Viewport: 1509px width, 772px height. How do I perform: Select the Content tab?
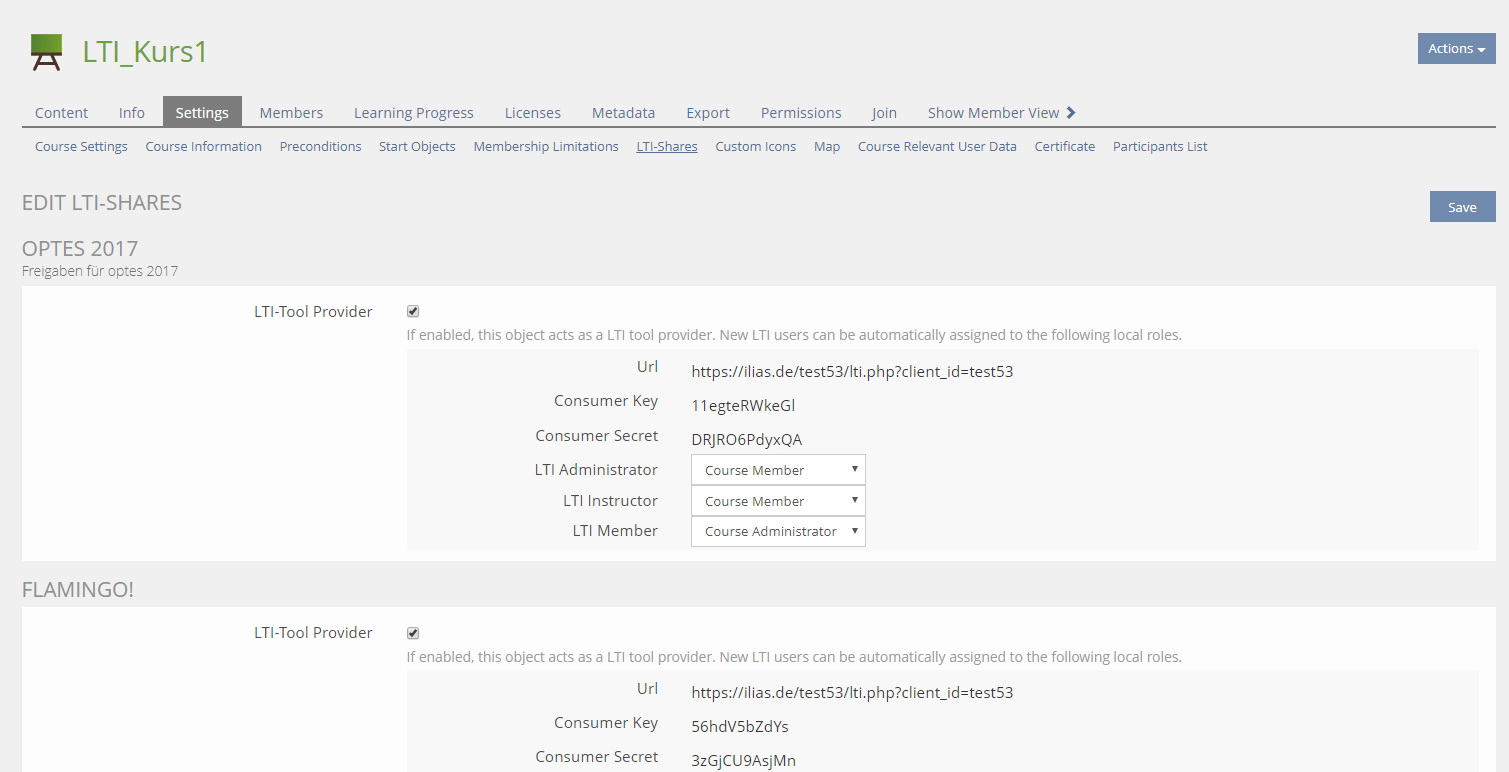[x=61, y=113]
